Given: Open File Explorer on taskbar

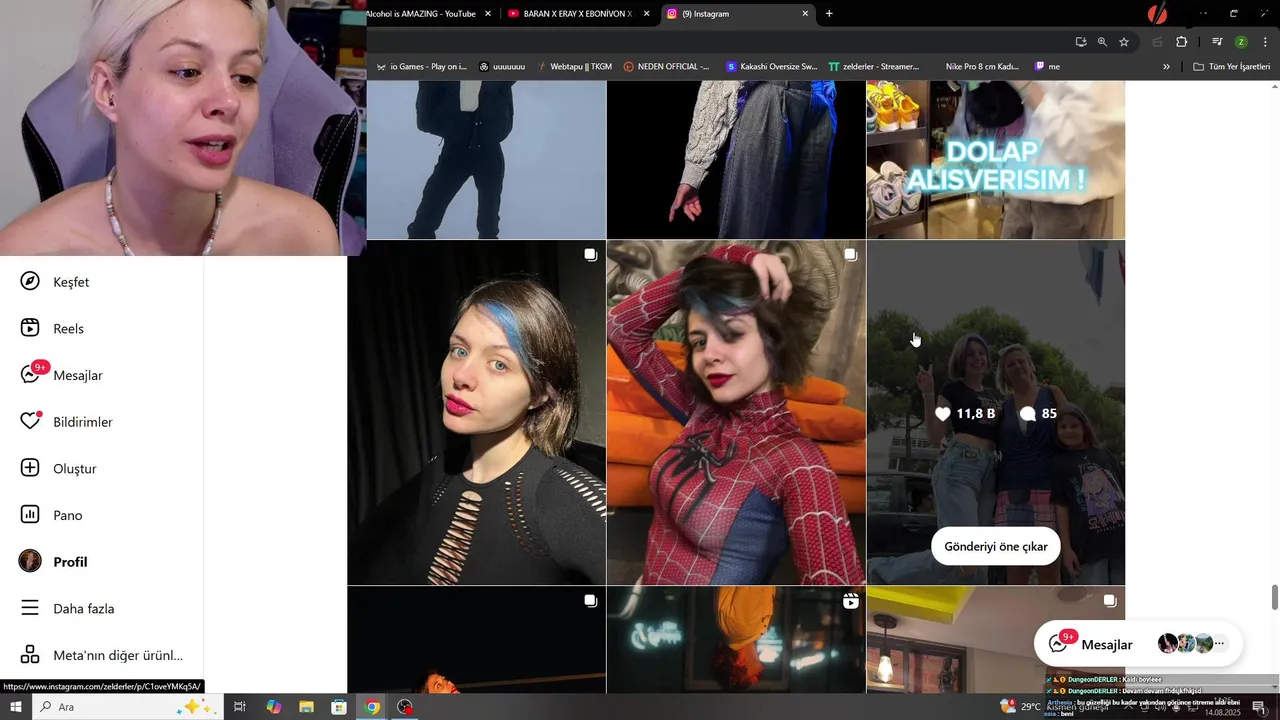Looking at the screenshot, I should pyautogui.click(x=306, y=707).
